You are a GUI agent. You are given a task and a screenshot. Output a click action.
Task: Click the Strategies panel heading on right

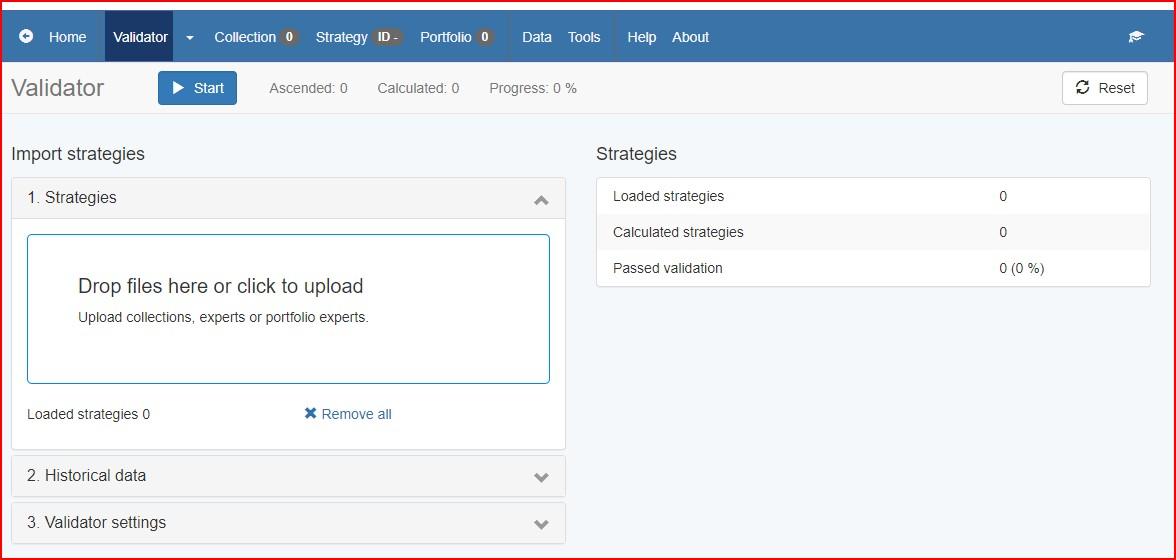click(x=636, y=154)
